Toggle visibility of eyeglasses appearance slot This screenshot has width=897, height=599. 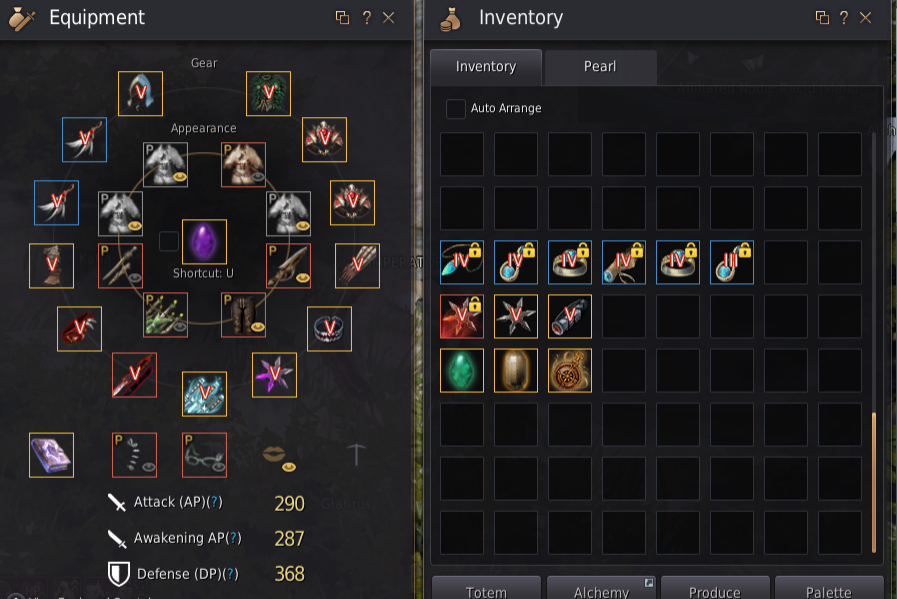pyautogui.click(x=219, y=467)
